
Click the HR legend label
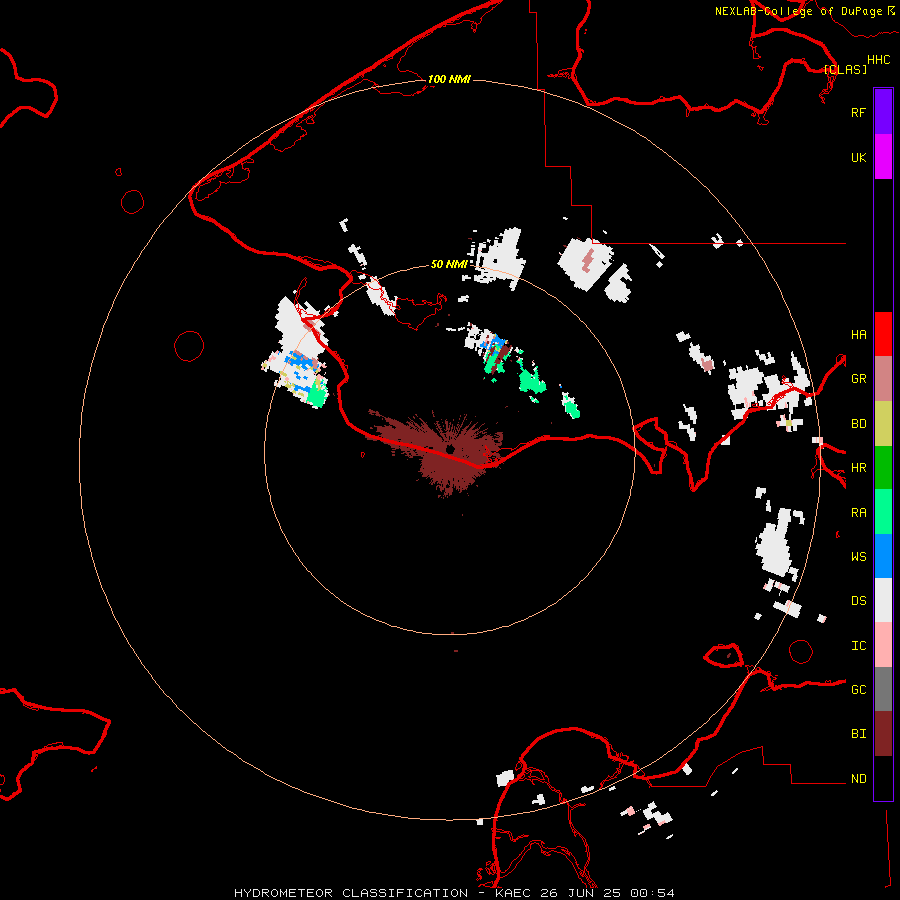click(858, 468)
